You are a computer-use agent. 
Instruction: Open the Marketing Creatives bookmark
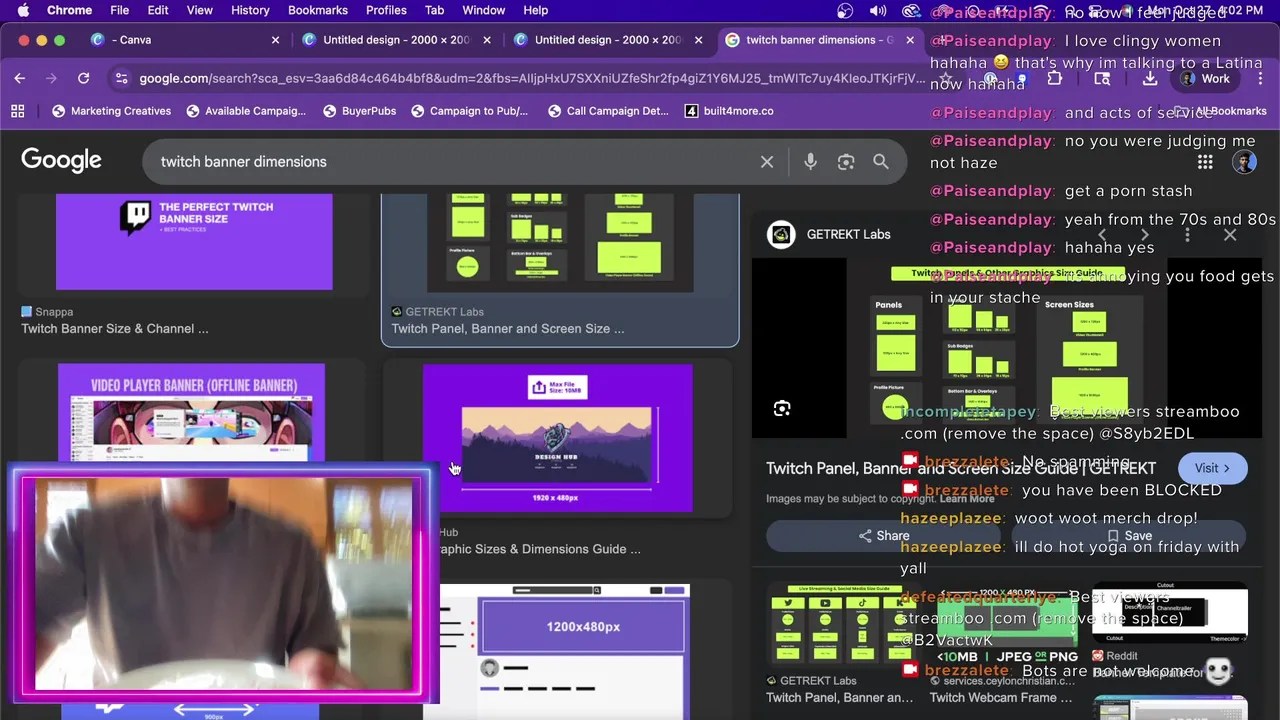[111, 111]
